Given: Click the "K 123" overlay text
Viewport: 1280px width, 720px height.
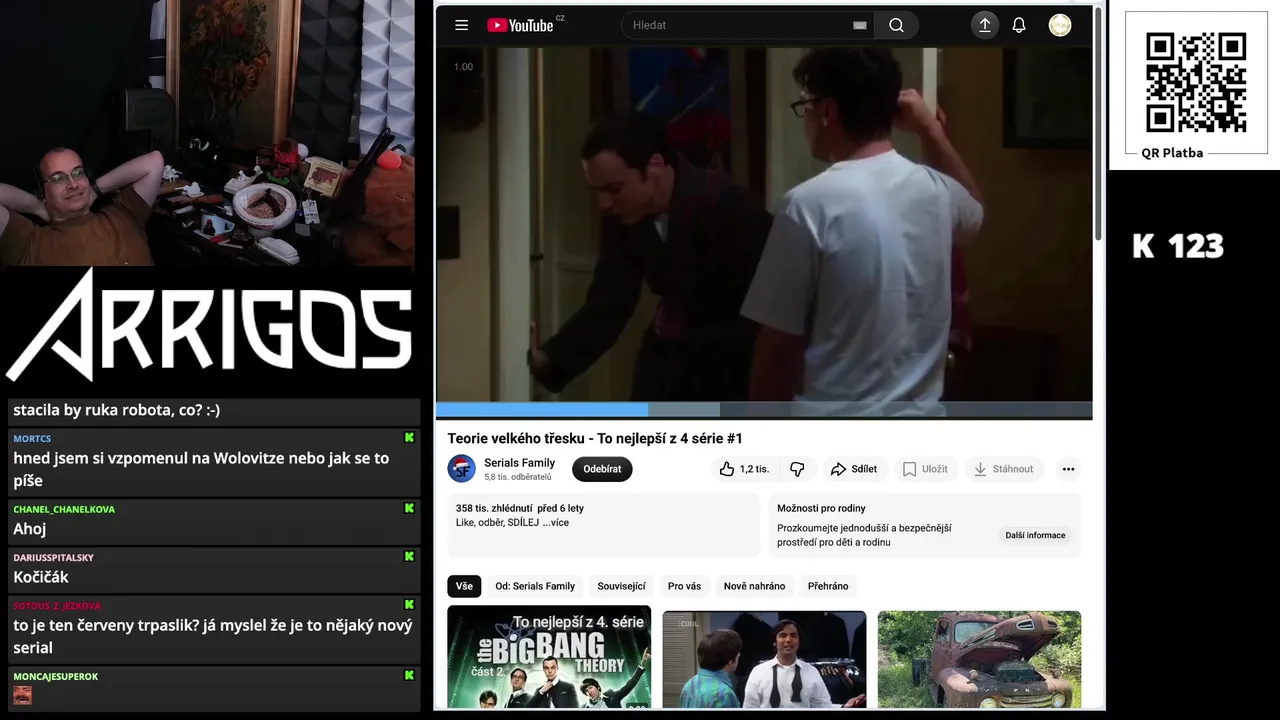Looking at the screenshot, I should (1178, 246).
